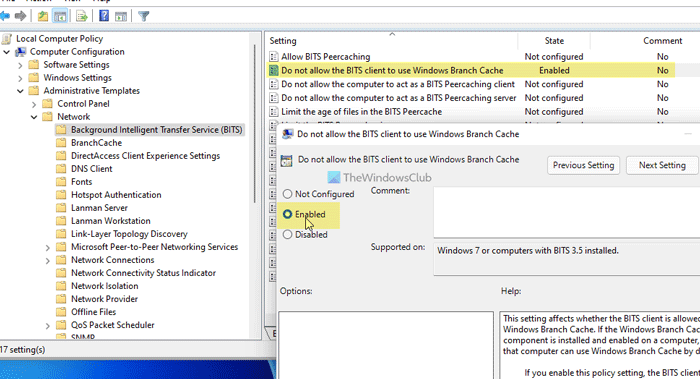Select the Disabled radio button
The height and width of the screenshot is (379, 700).
point(288,234)
